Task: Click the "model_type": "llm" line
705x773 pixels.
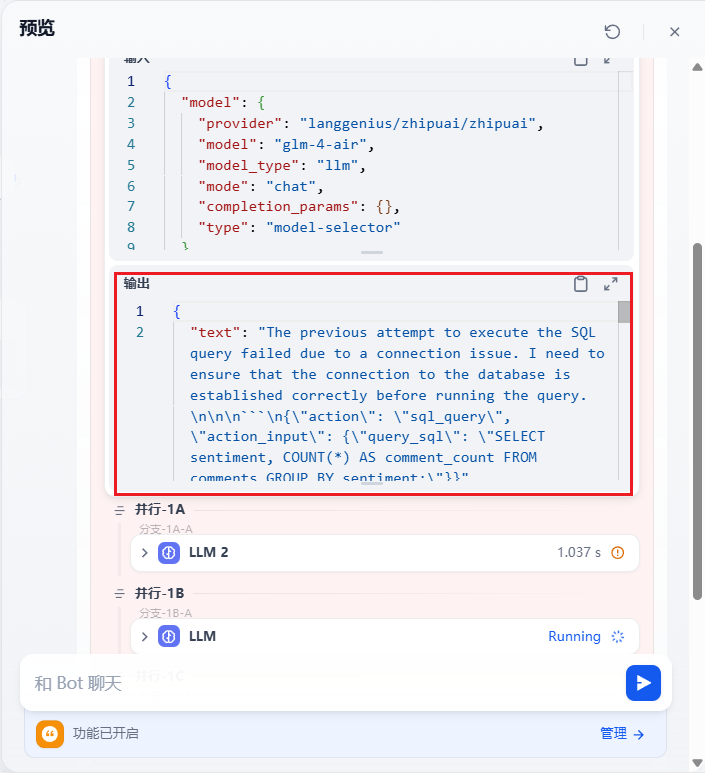Action: 282,165
